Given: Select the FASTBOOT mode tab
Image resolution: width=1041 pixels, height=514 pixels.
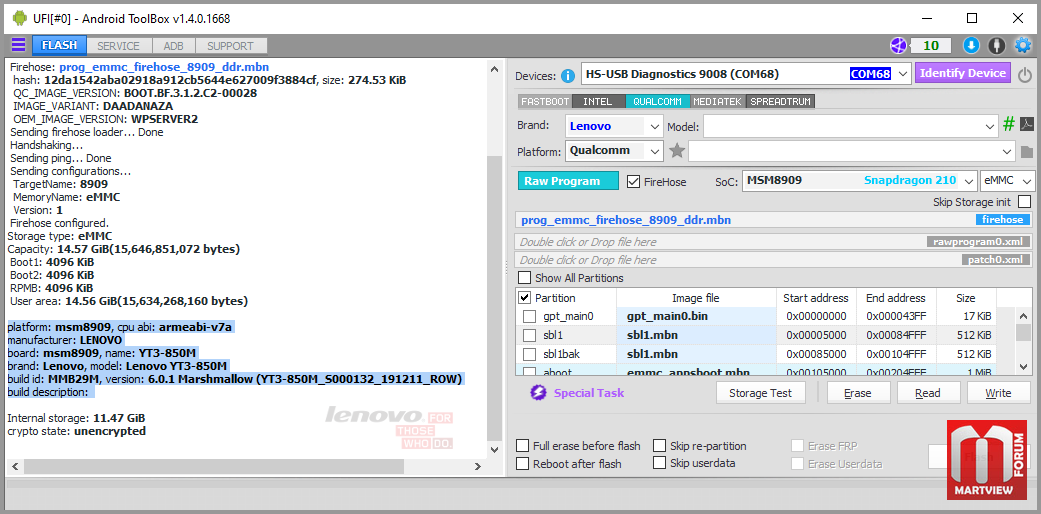Looking at the screenshot, I should click(x=545, y=102).
